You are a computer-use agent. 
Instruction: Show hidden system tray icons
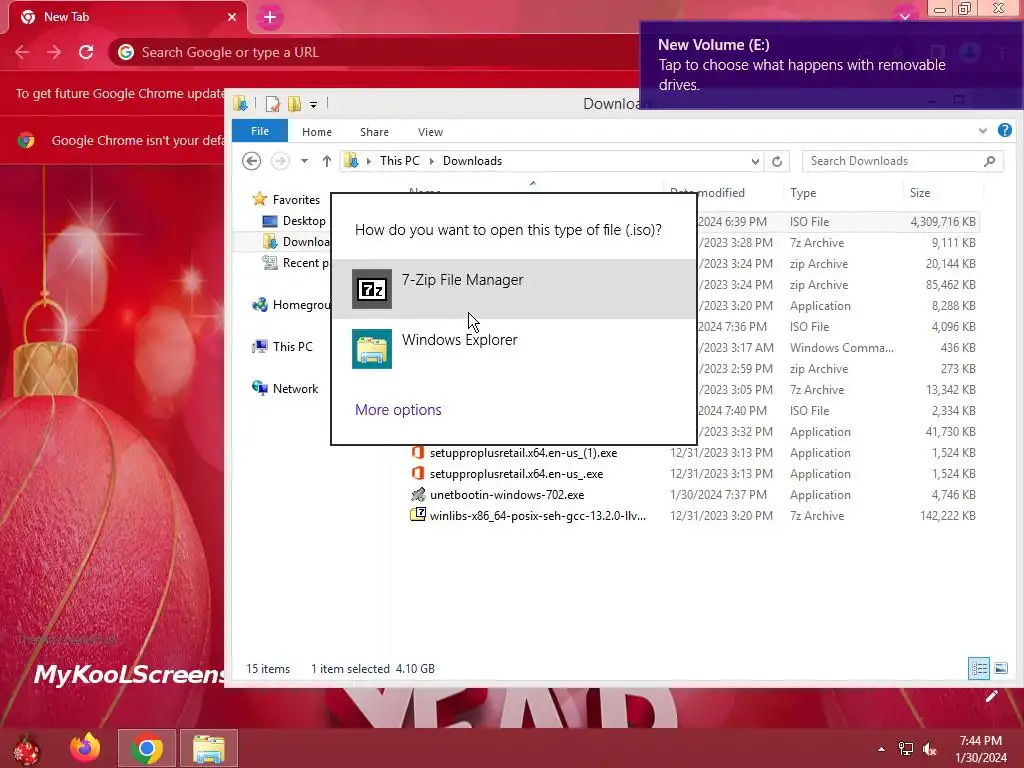click(x=882, y=749)
